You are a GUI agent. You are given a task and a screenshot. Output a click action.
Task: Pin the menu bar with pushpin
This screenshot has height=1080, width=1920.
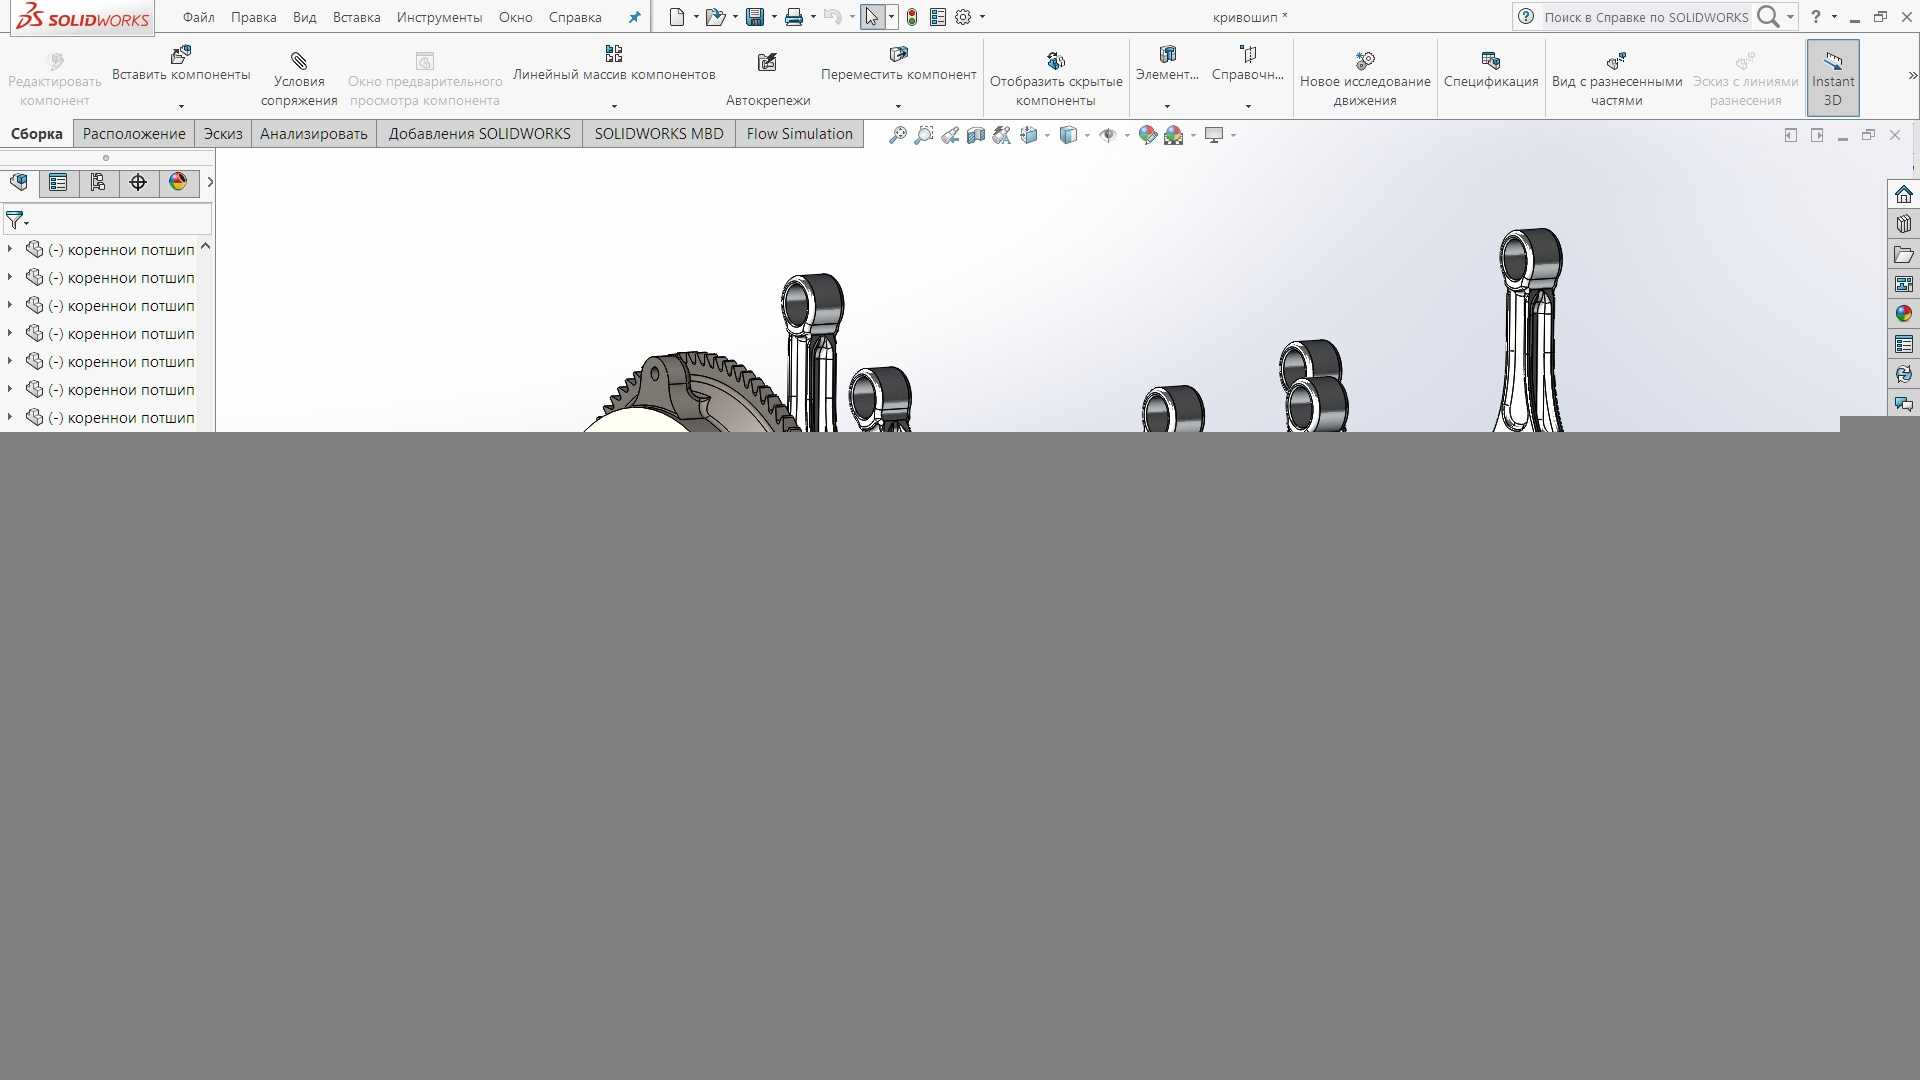tap(634, 17)
